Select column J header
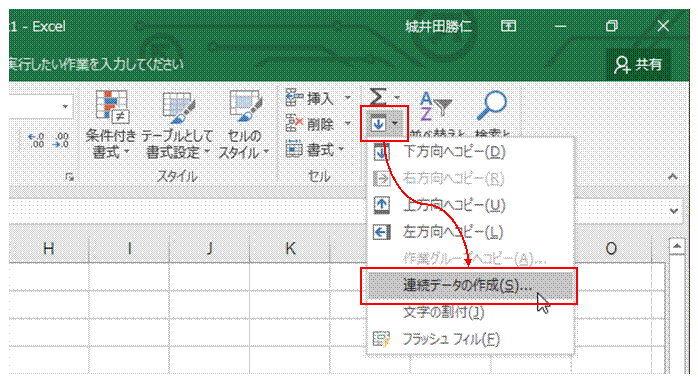The image size is (698, 380). click(x=209, y=248)
